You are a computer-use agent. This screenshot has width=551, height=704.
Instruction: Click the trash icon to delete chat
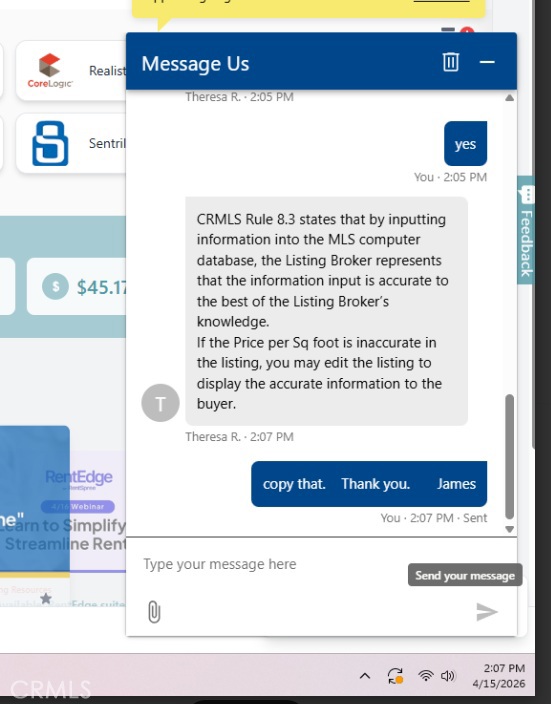pos(450,62)
